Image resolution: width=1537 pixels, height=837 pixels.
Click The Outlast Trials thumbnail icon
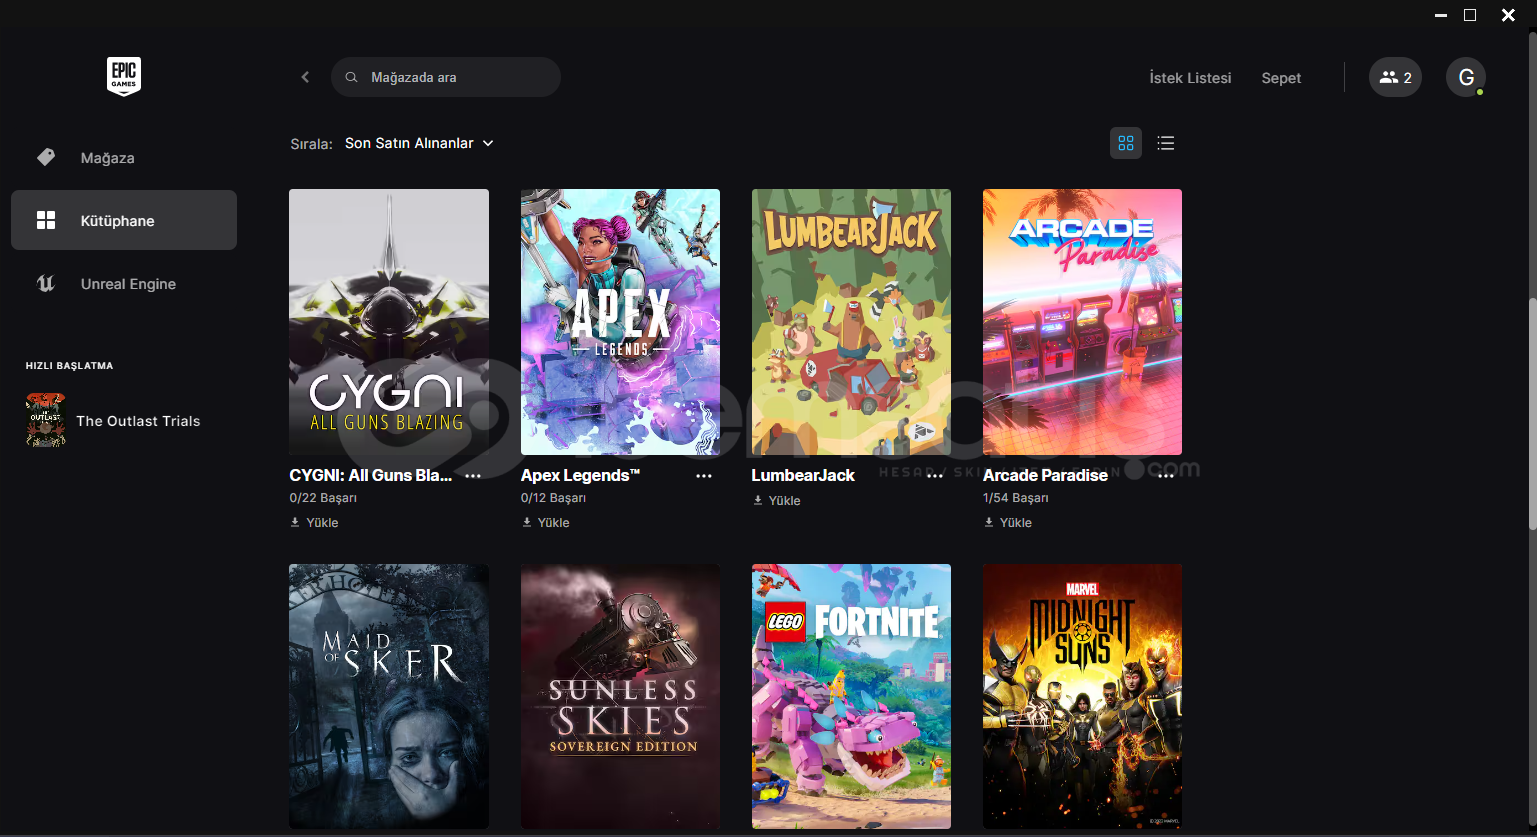point(46,420)
